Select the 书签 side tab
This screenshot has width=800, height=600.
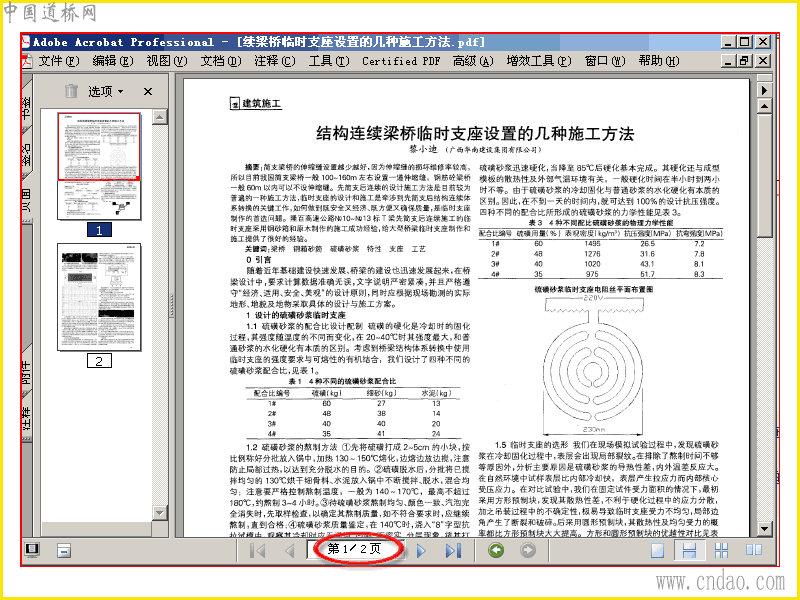(x=27, y=106)
